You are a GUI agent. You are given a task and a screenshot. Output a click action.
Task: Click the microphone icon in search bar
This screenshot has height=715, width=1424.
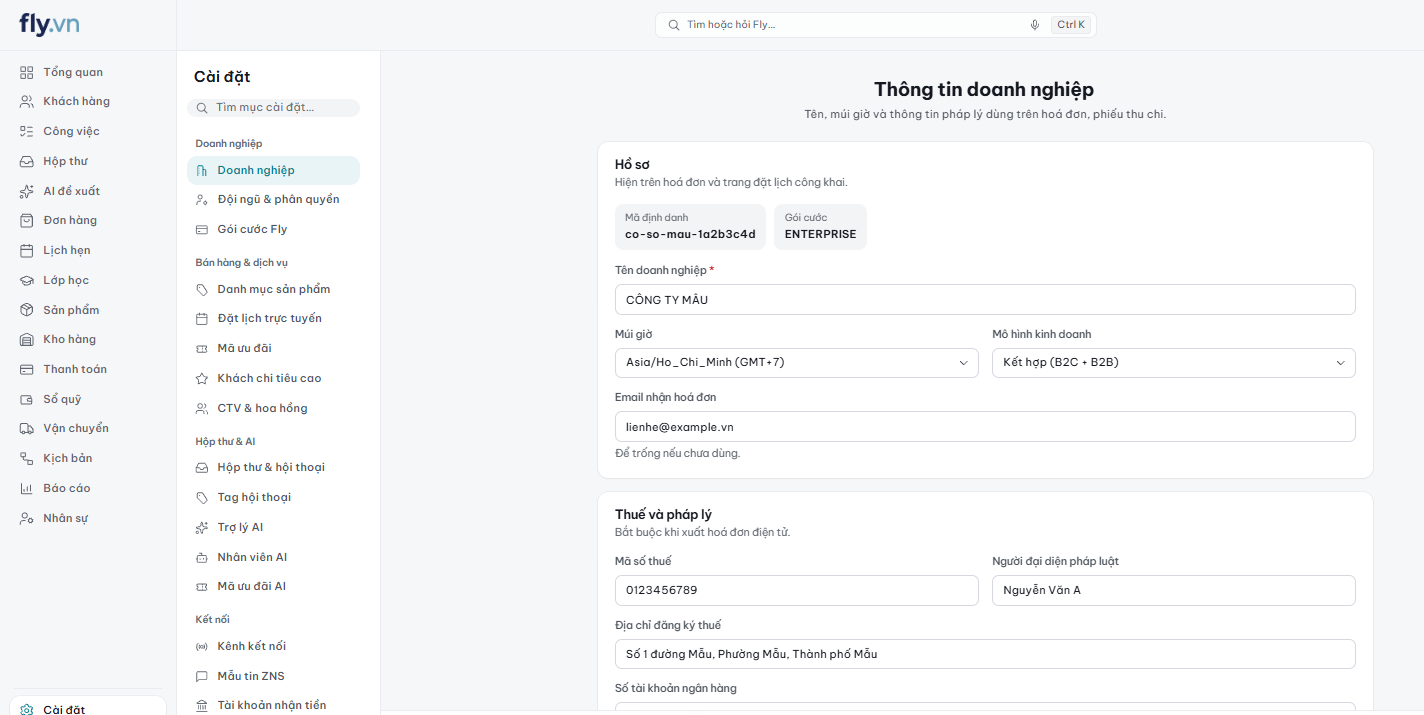(x=1035, y=25)
